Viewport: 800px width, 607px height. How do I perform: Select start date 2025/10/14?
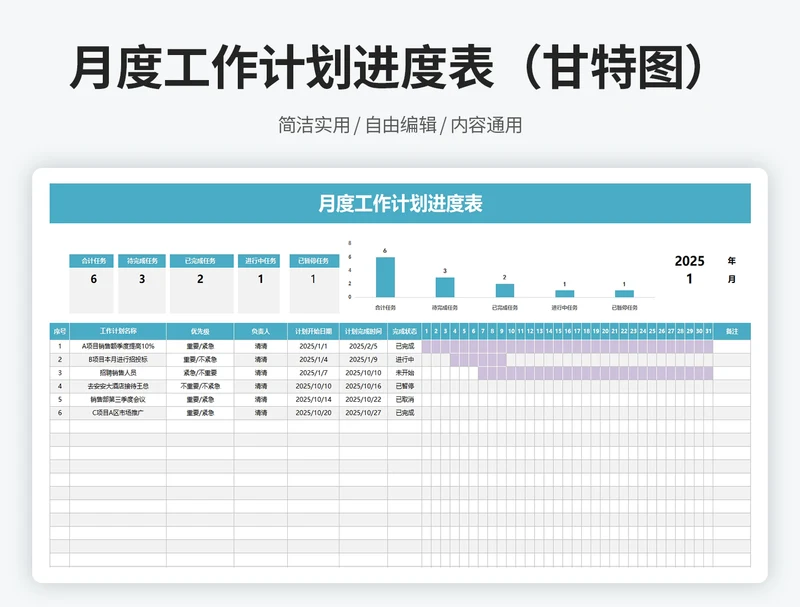coord(313,399)
